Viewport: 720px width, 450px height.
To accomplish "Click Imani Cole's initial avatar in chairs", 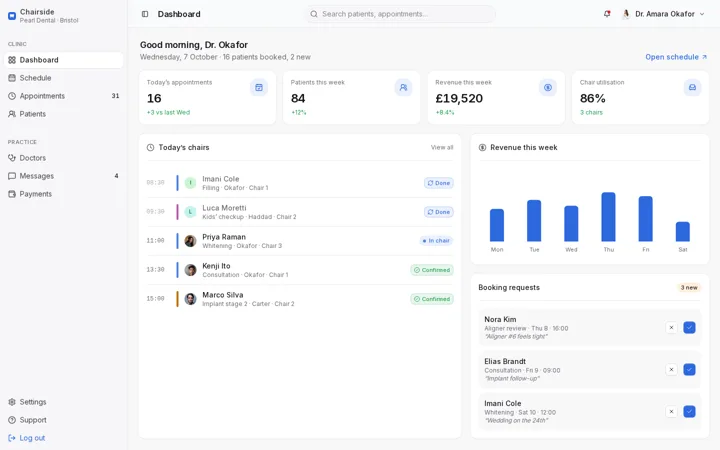I will [x=190, y=183].
